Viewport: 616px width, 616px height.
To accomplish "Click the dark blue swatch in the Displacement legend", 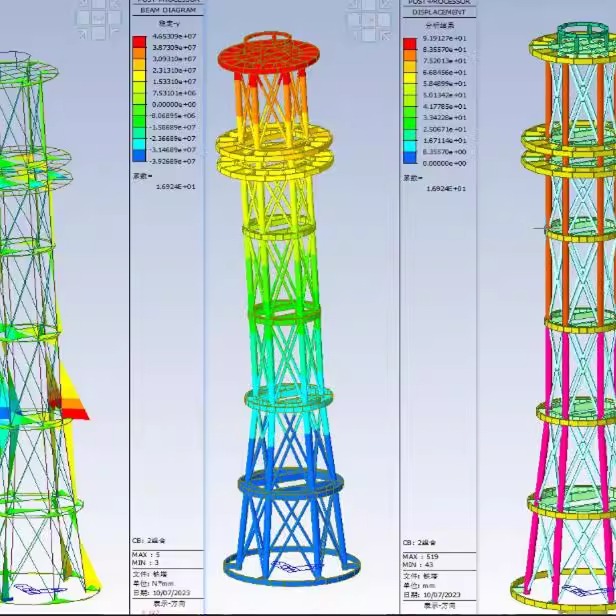I will click(x=410, y=158).
